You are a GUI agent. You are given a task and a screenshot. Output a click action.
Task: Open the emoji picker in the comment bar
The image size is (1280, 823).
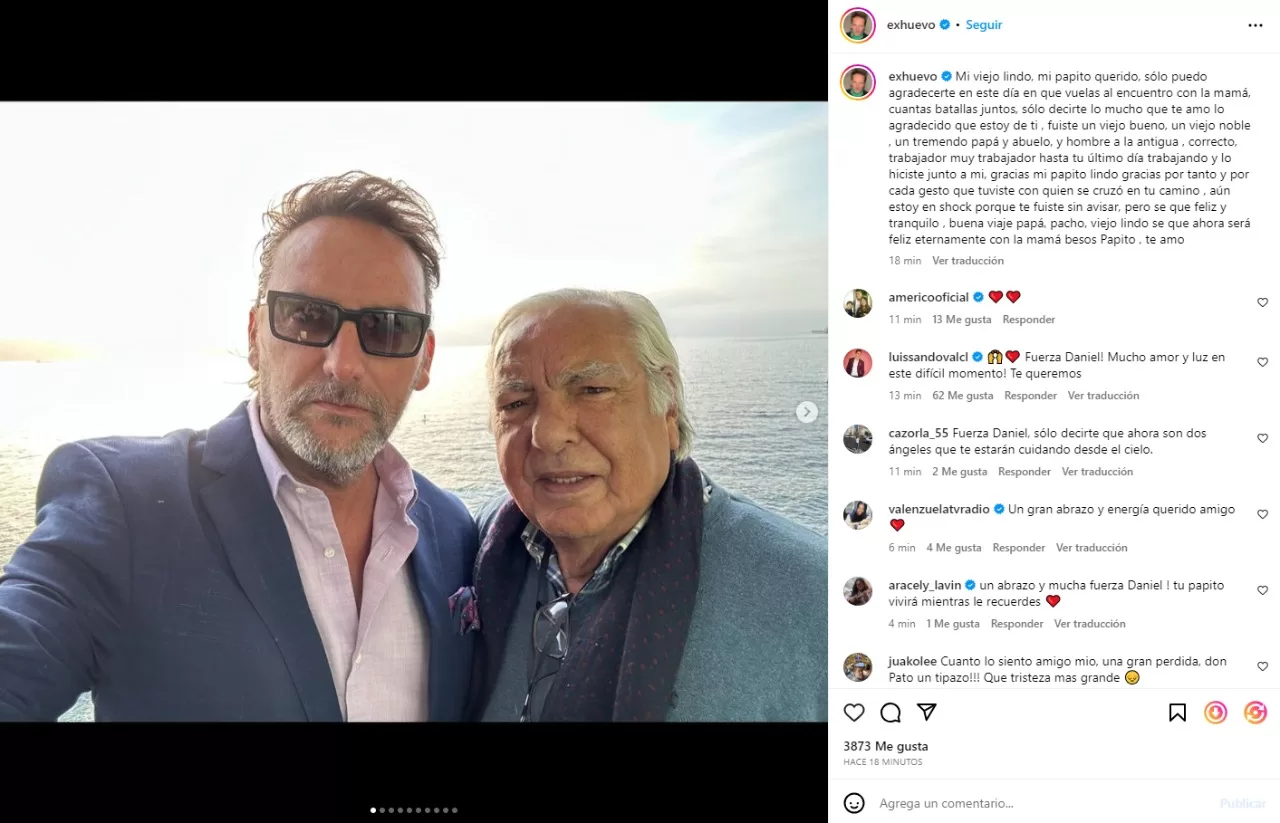[854, 803]
